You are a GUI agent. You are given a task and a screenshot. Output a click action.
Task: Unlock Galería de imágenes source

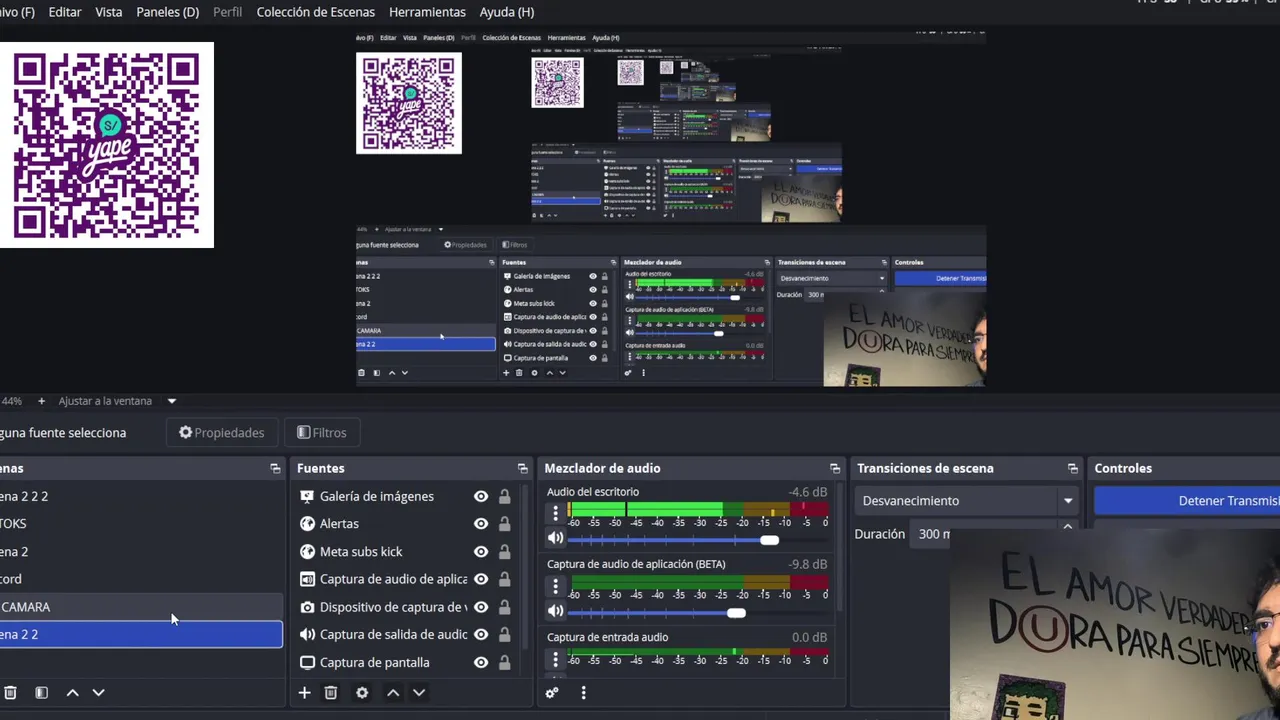(x=504, y=496)
